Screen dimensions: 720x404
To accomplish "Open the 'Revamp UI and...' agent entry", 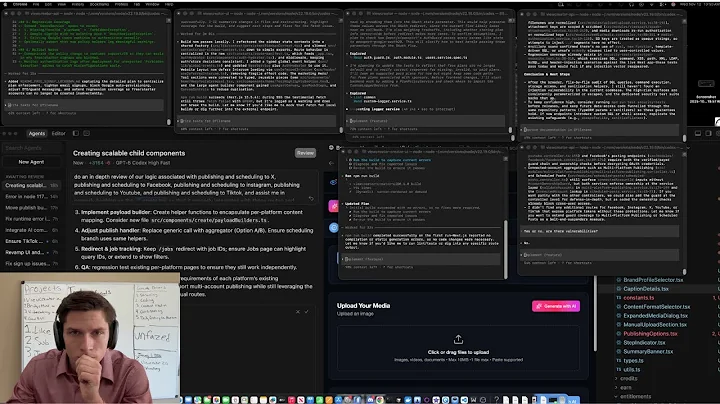I will click(x=31, y=252).
